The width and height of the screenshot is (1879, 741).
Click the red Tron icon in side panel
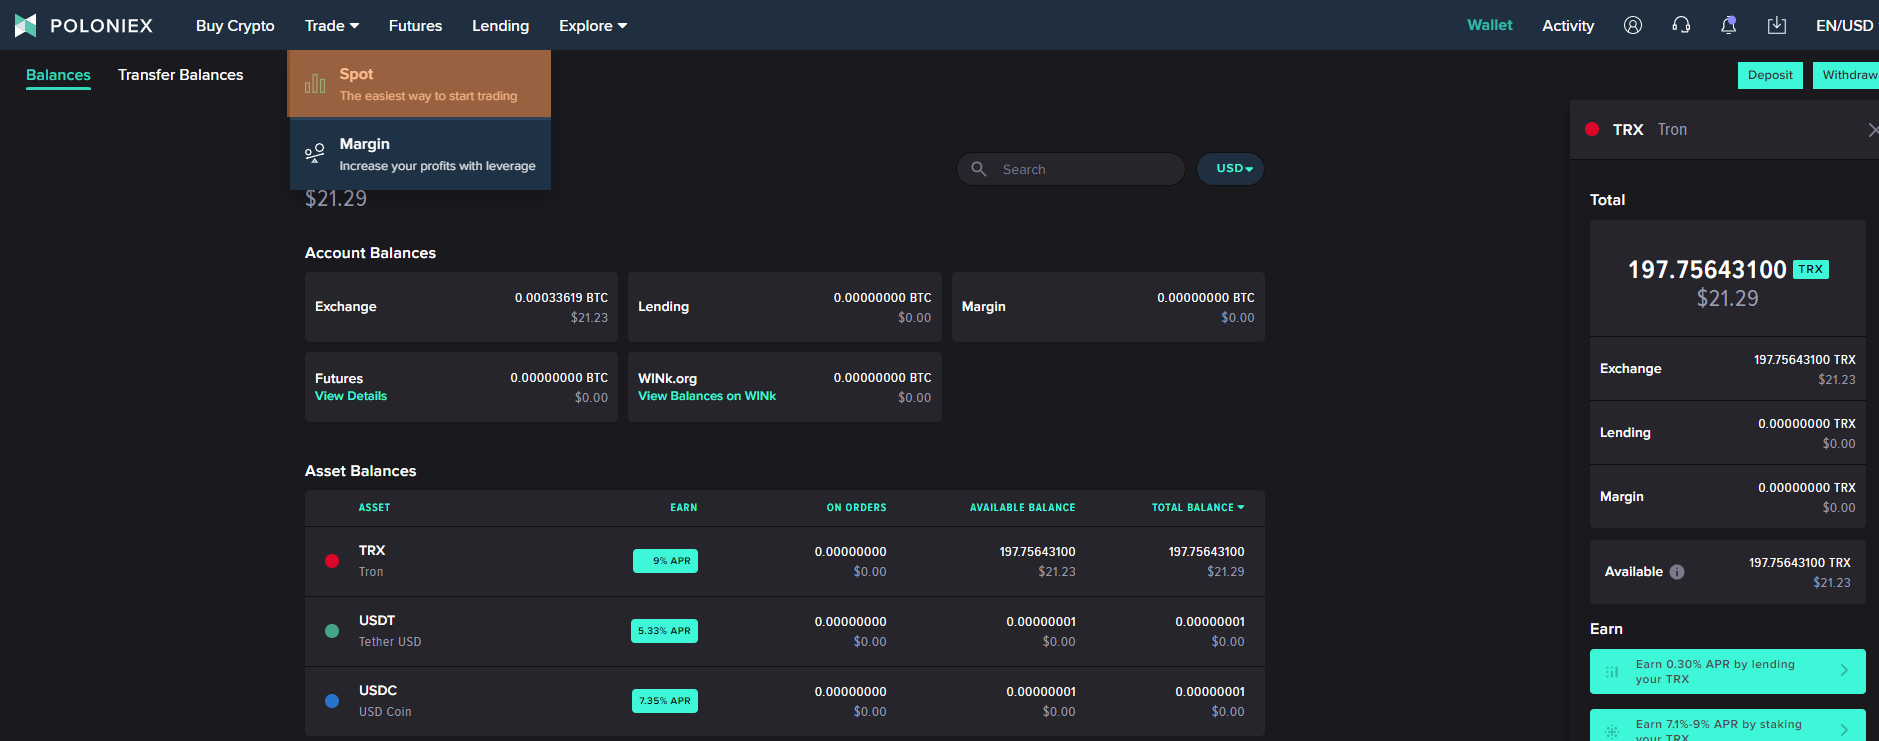tap(1592, 129)
